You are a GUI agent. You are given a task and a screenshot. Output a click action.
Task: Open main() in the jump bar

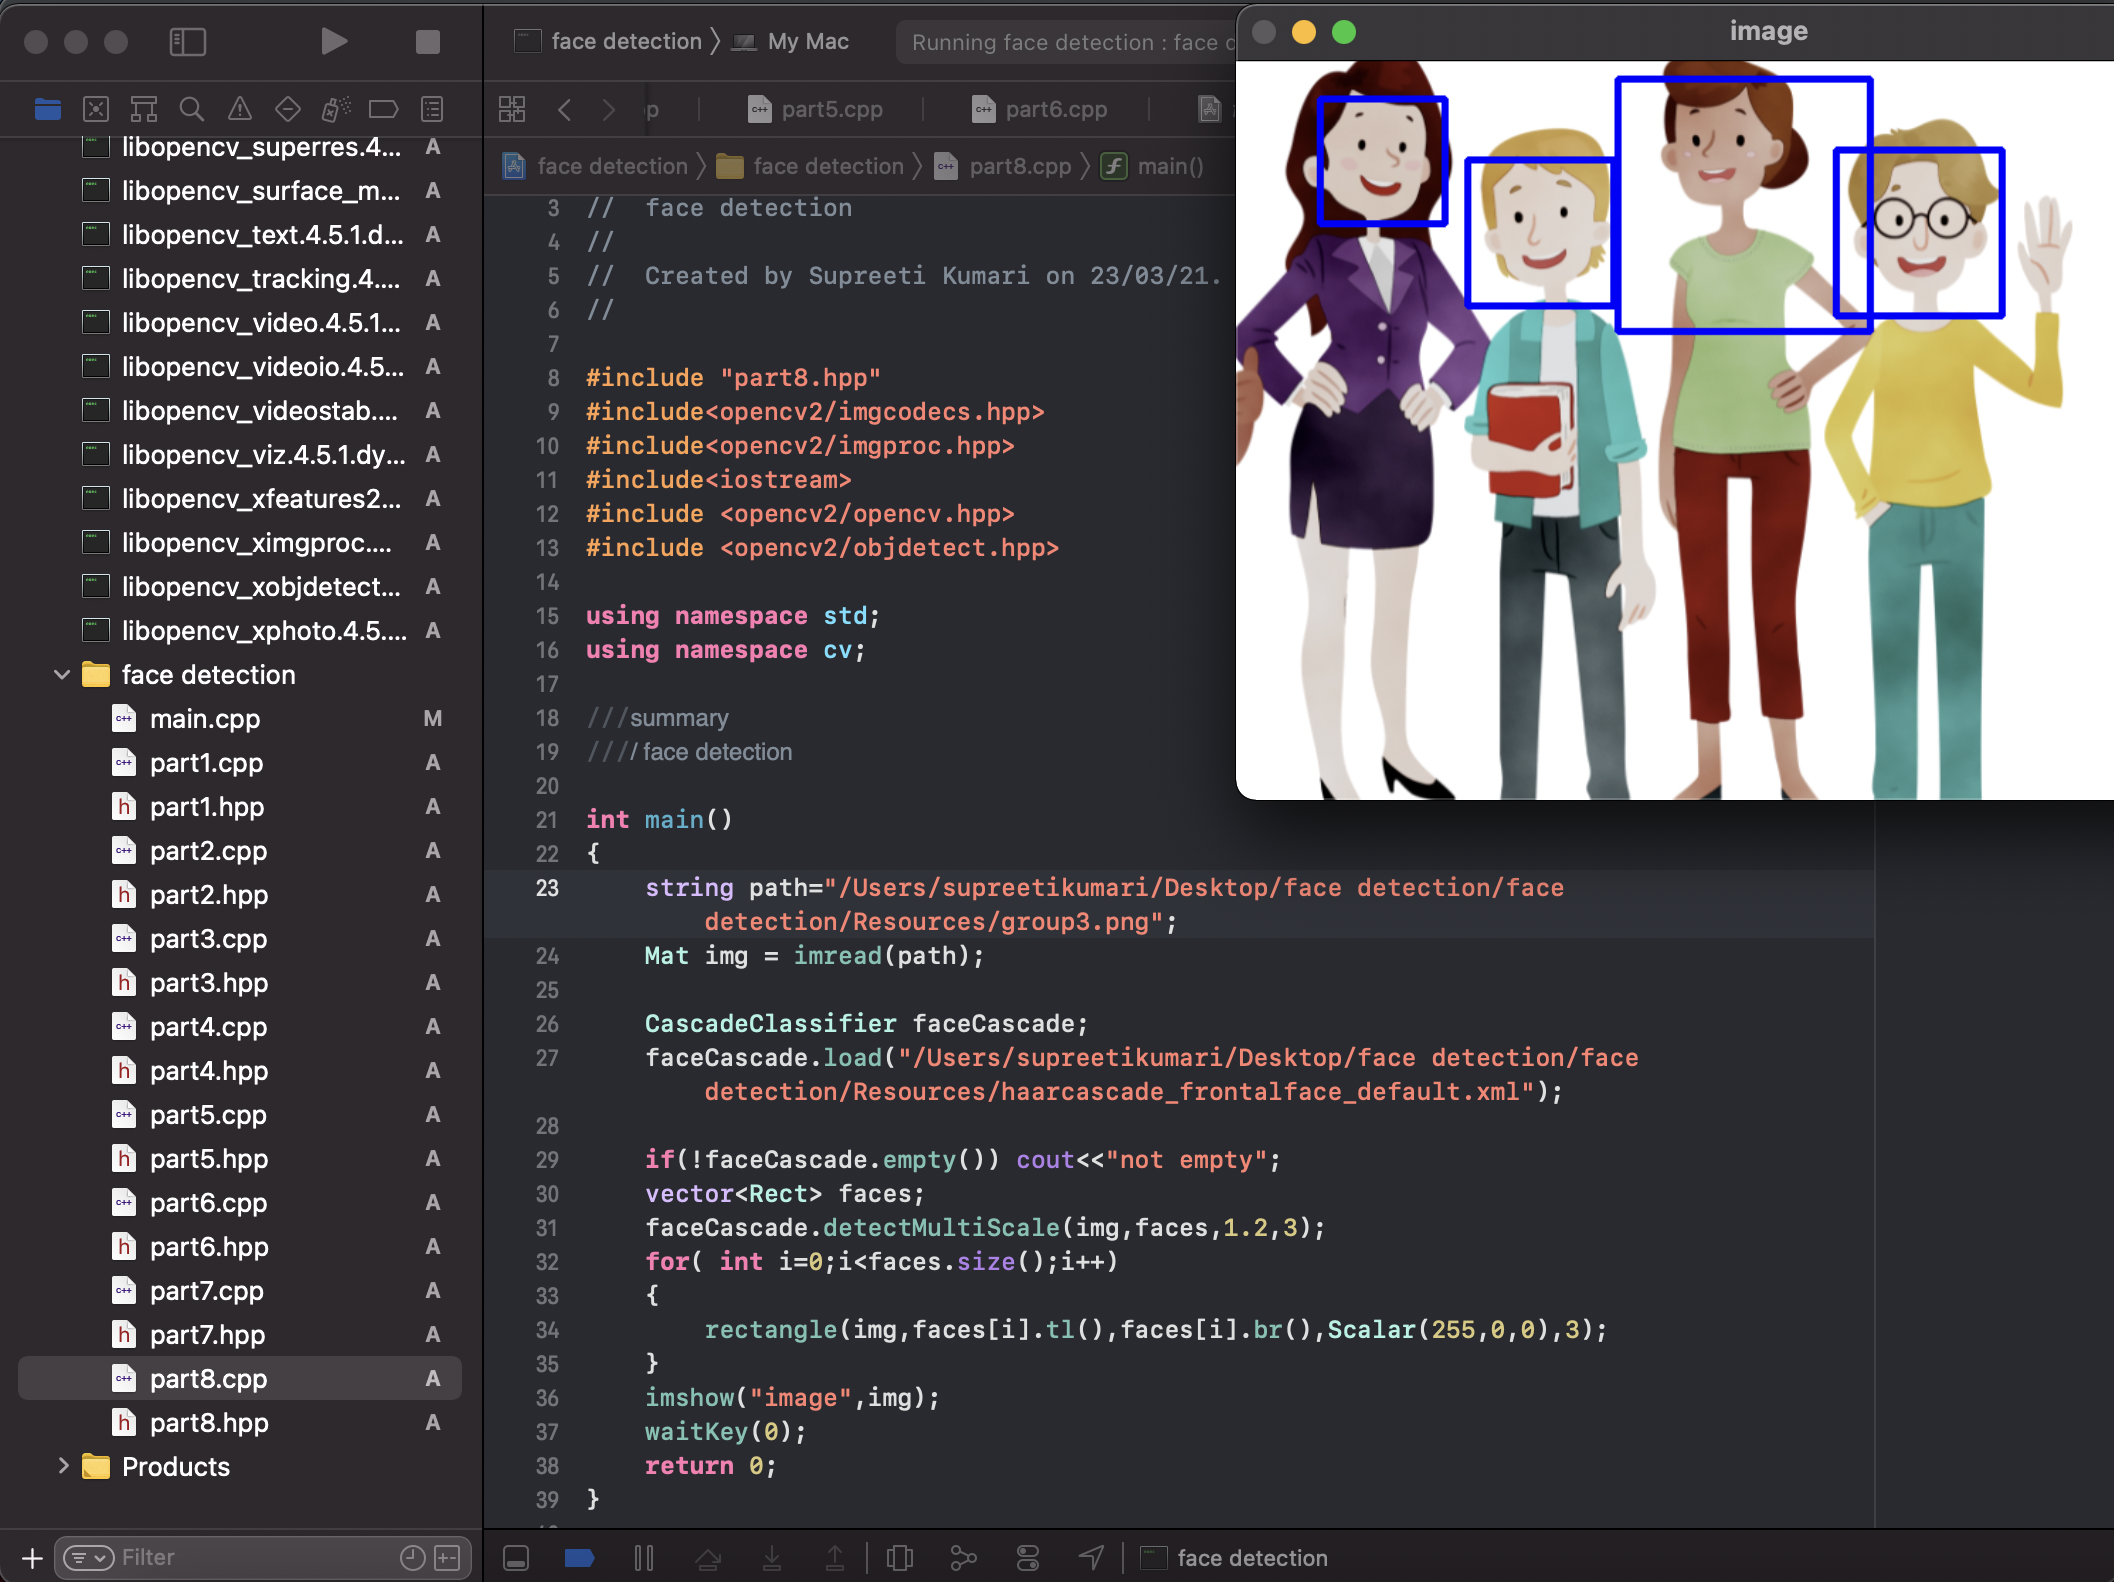pos(1152,166)
